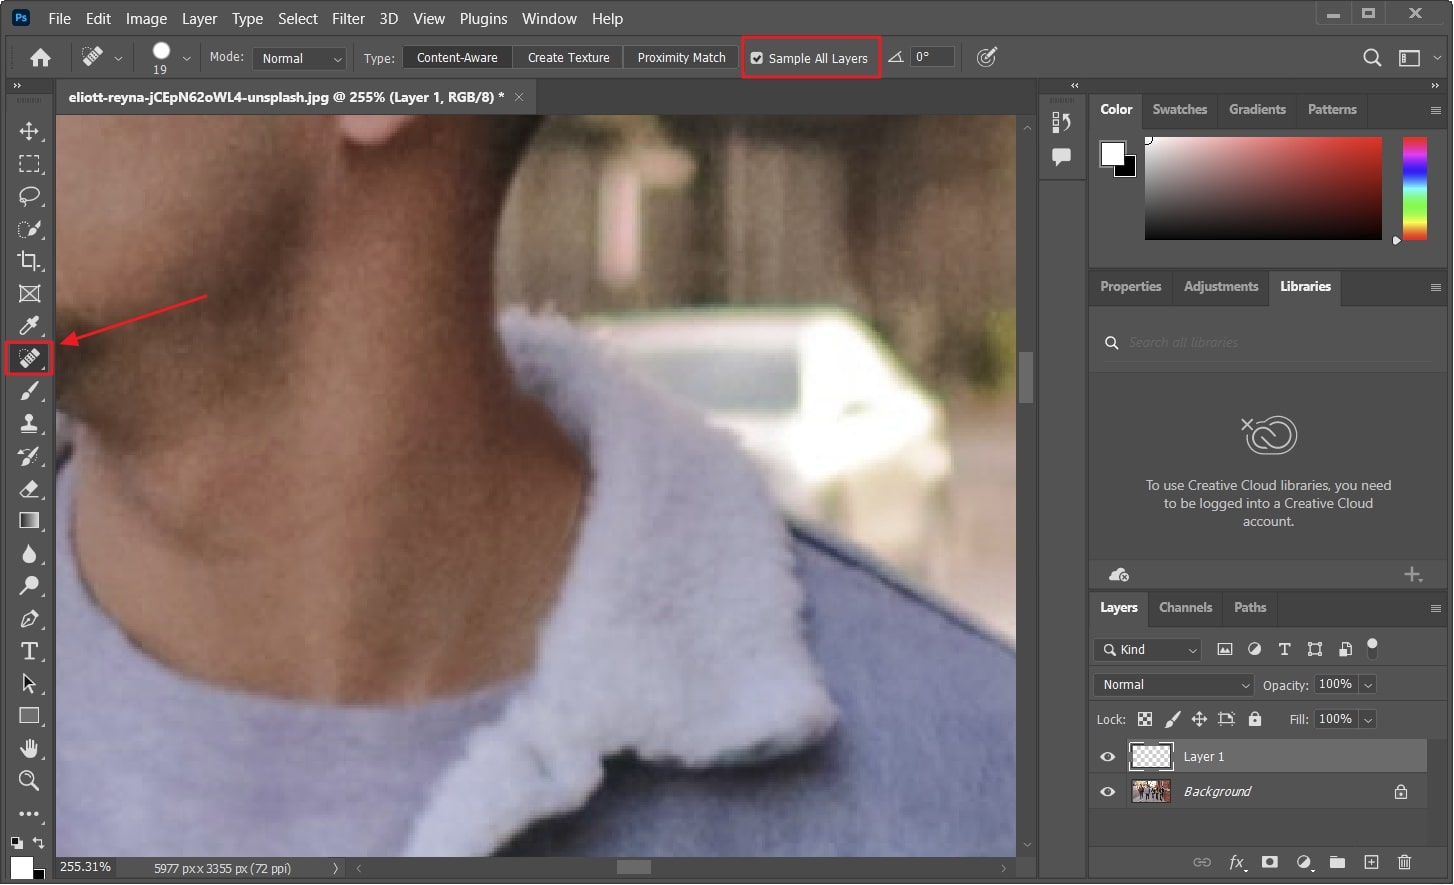Toggle Layer 1 visibility

click(x=1107, y=756)
